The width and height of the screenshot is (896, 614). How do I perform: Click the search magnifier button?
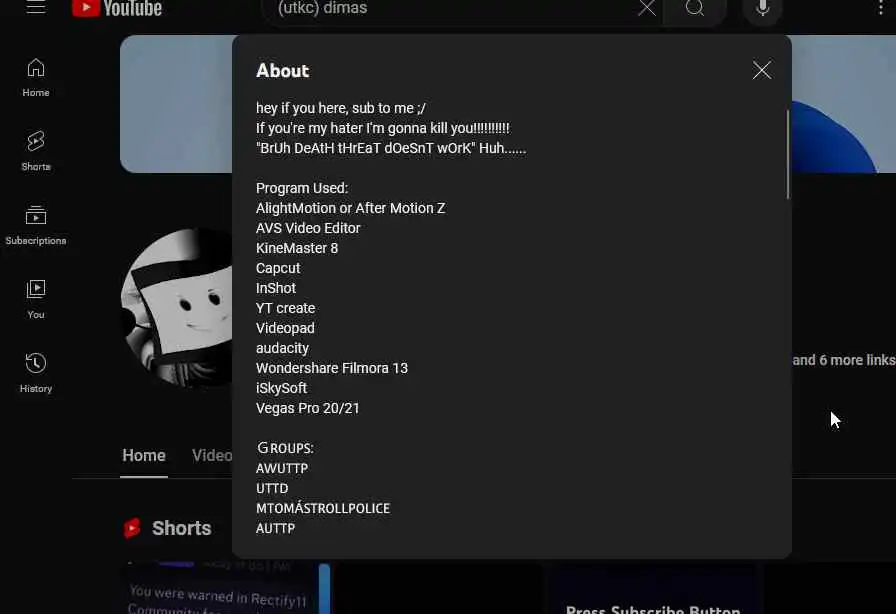pos(695,8)
